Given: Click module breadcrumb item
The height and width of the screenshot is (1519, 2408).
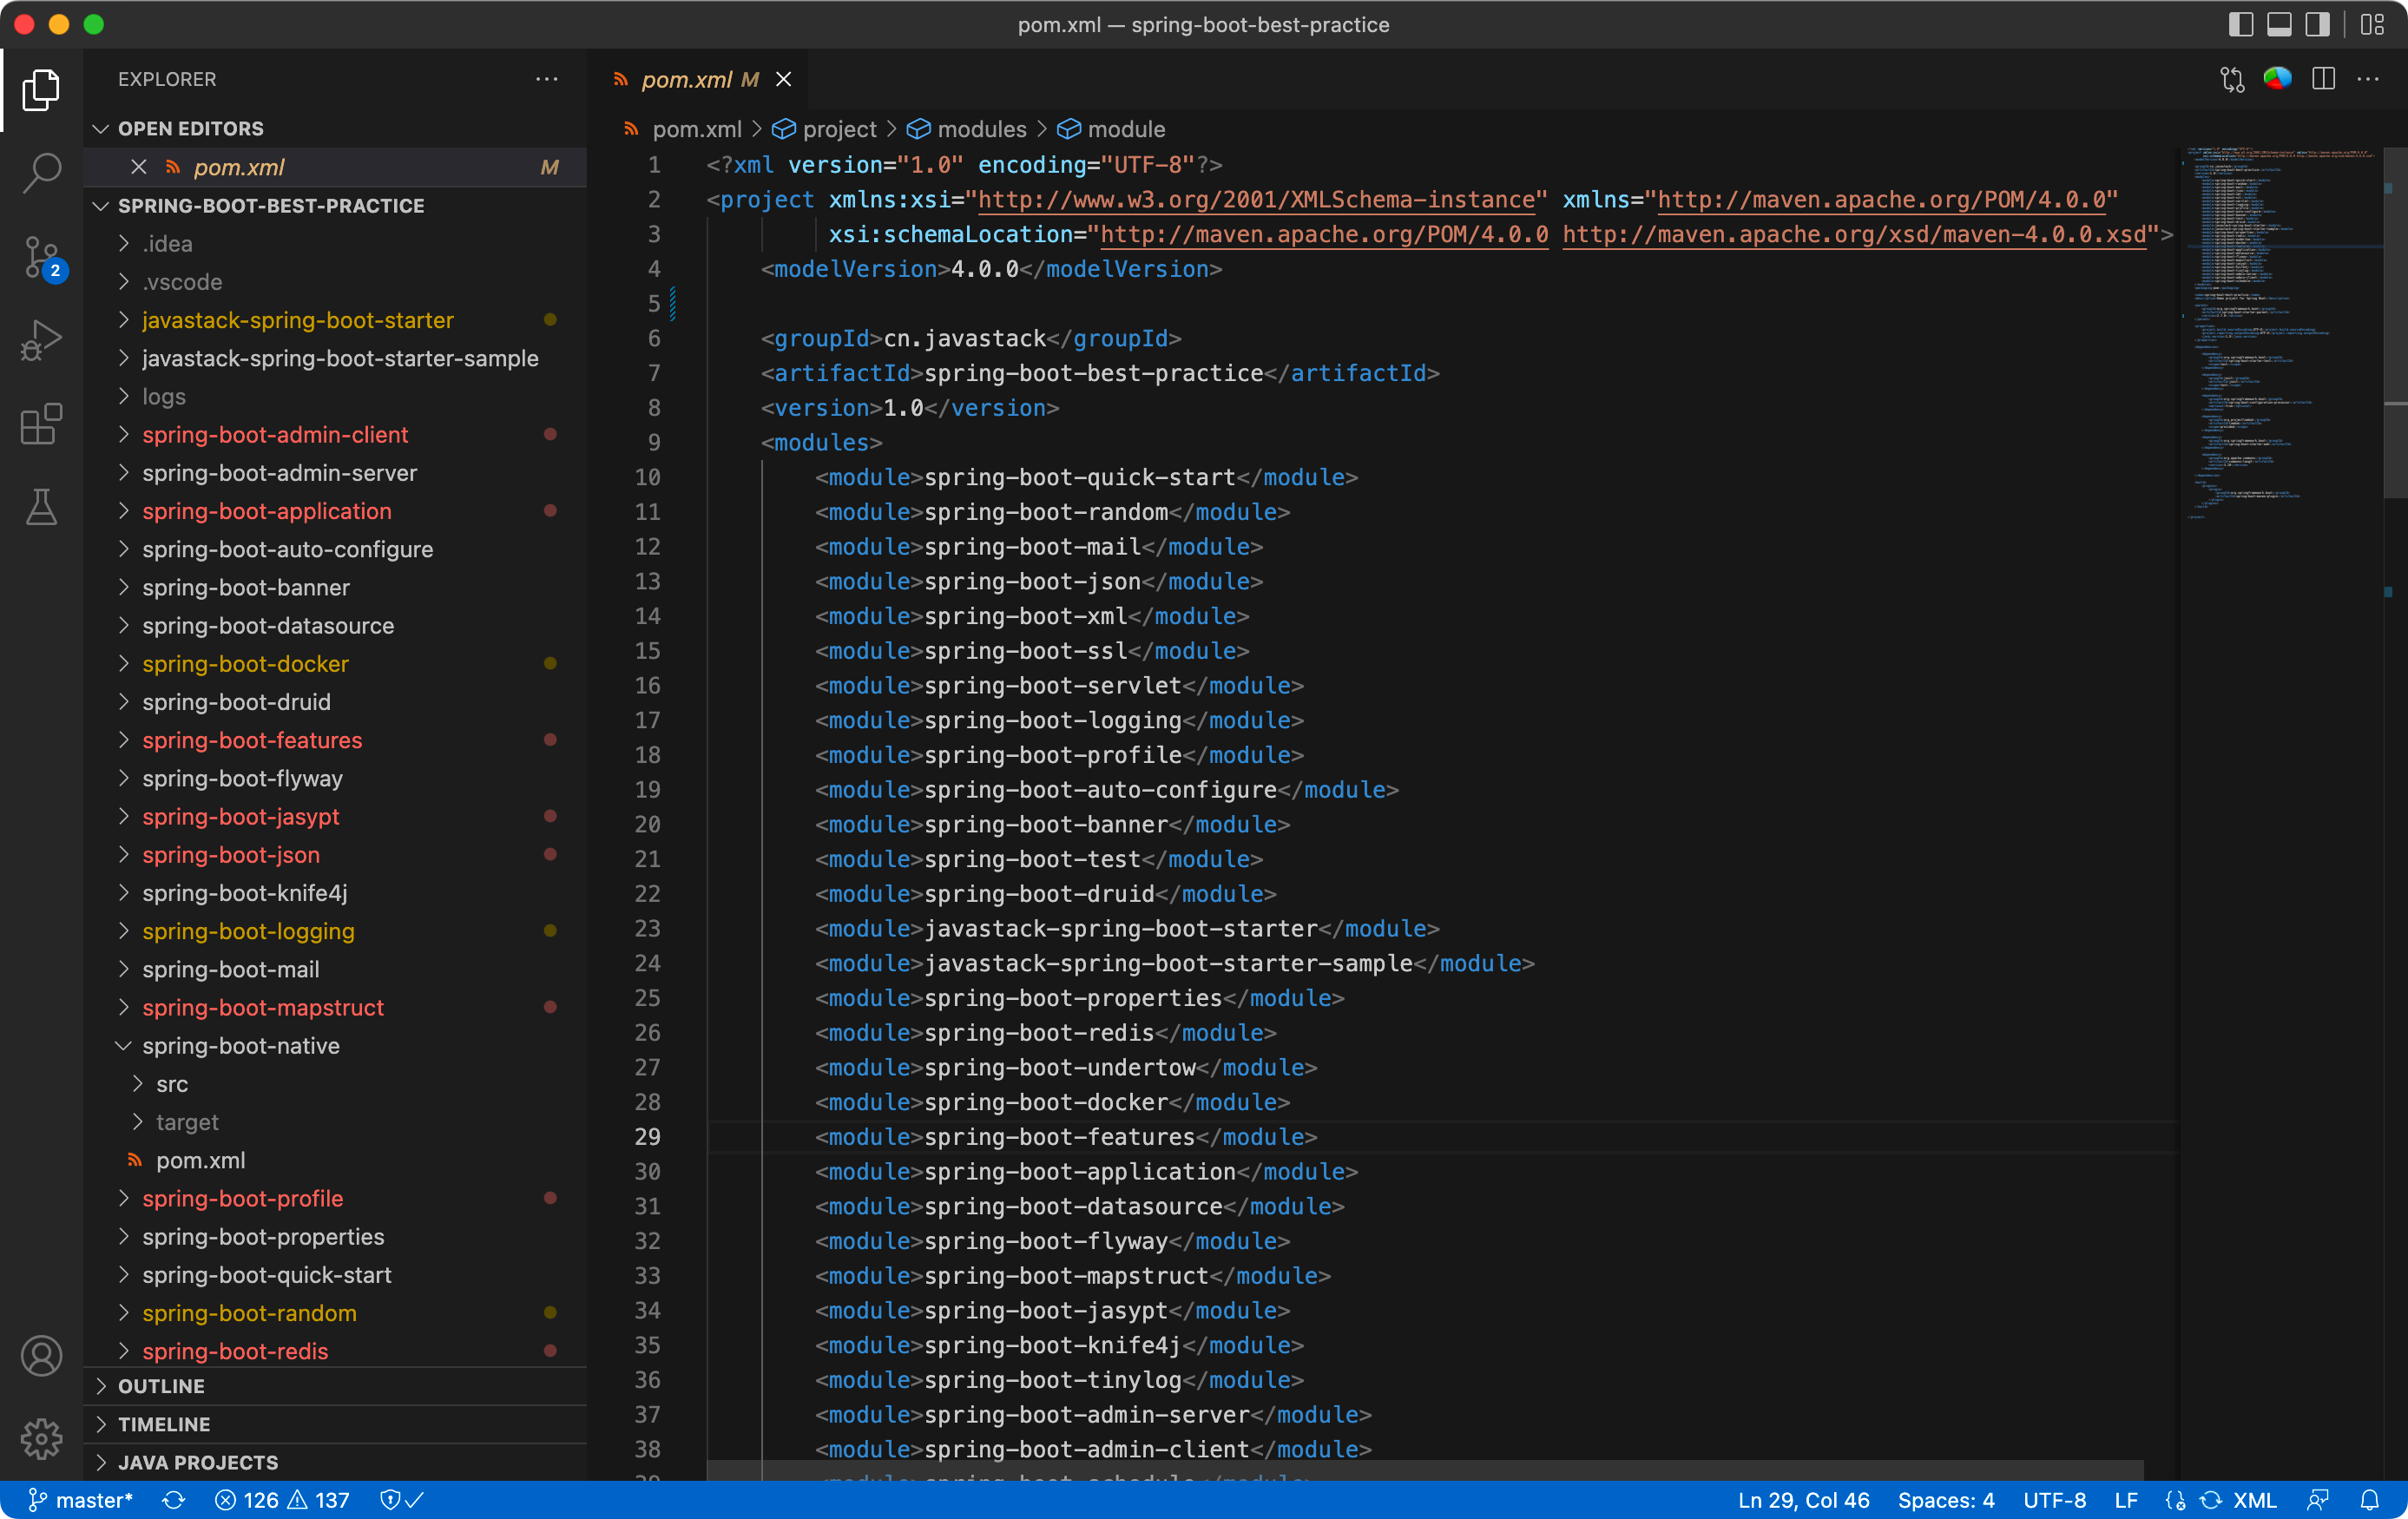Looking at the screenshot, I should (1111, 129).
